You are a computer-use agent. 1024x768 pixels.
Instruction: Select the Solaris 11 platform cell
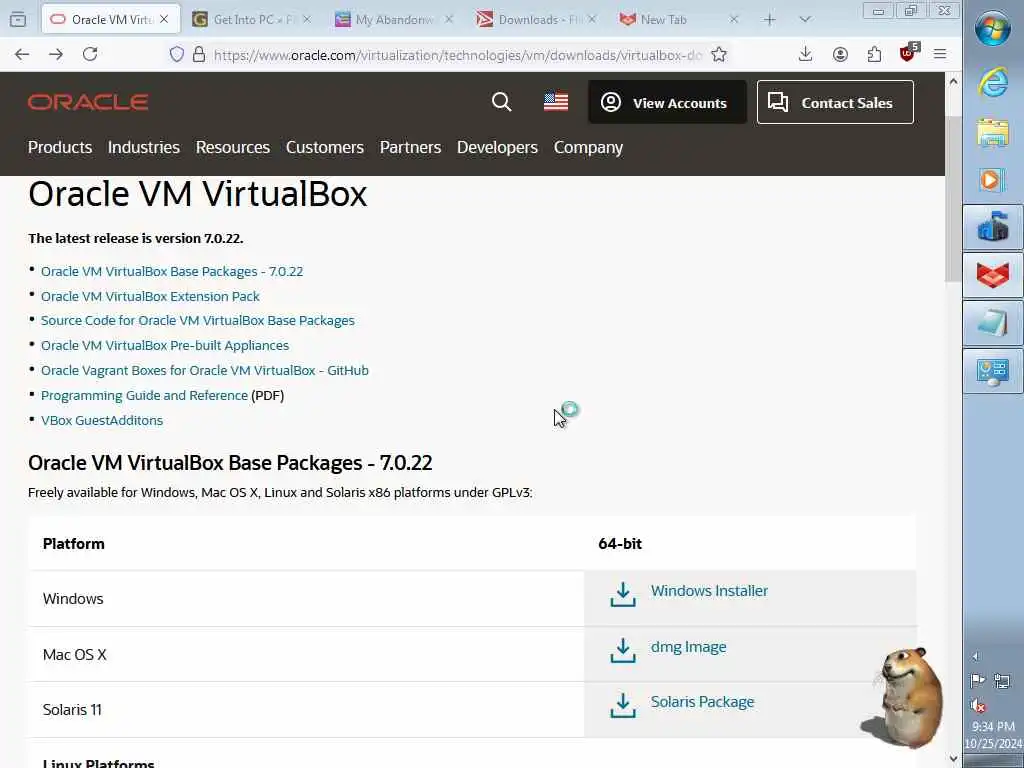coord(306,710)
